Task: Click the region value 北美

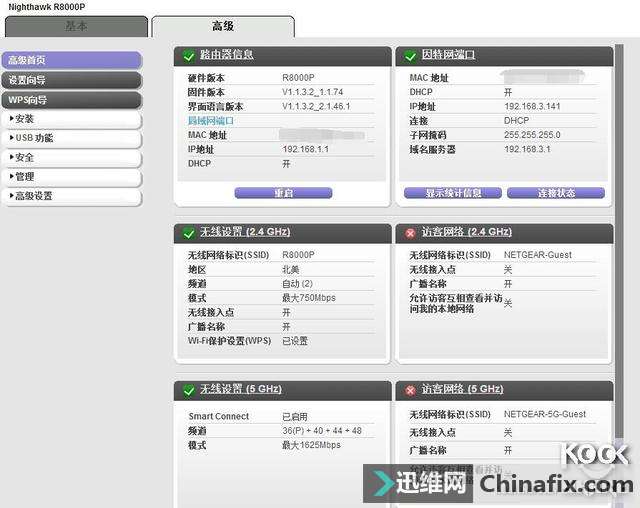Action: coord(291,270)
